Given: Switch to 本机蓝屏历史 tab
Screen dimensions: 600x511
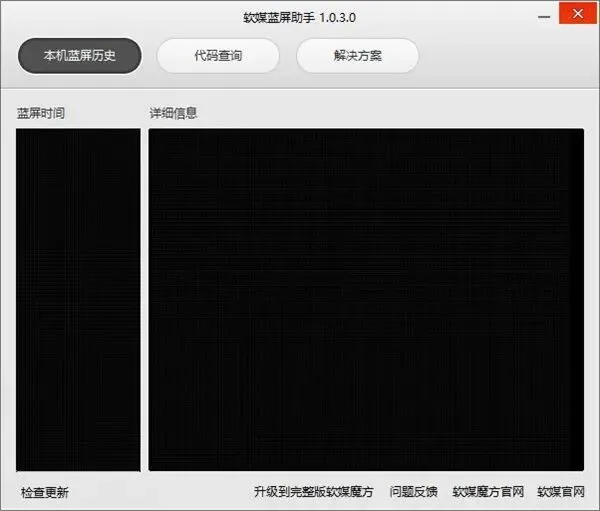Looking at the screenshot, I should (80, 56).
